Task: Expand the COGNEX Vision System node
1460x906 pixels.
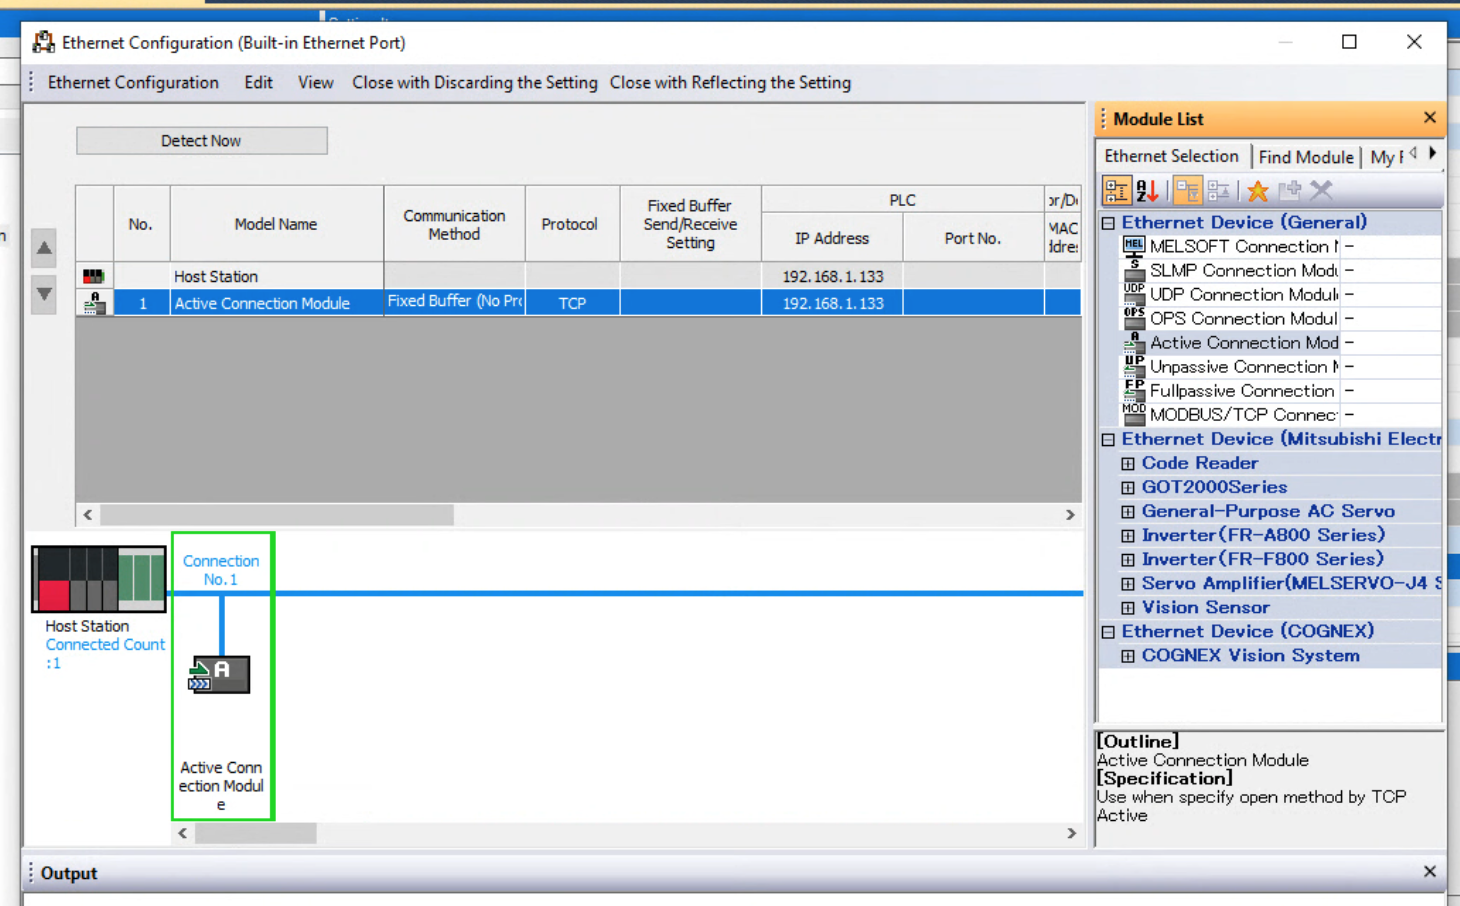Action: pos(1128,656)
